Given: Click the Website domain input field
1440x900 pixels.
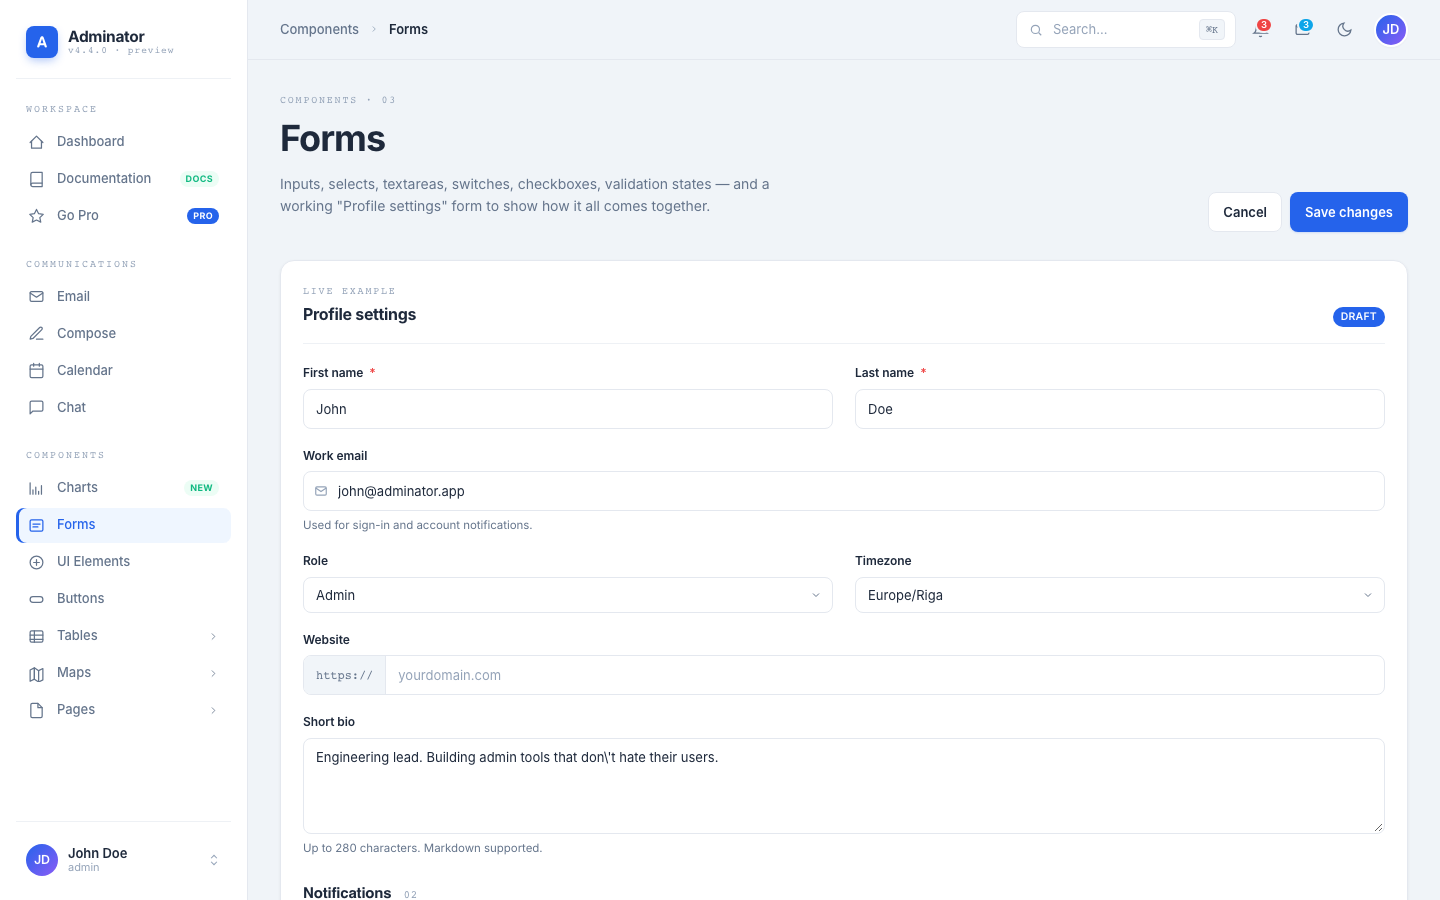Looking at the screenshot, I should [x=885, y=675].
